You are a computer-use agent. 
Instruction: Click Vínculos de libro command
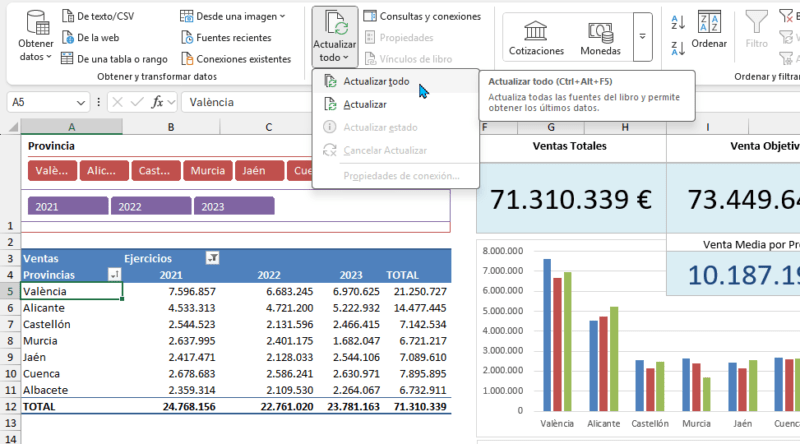(409, 59)
